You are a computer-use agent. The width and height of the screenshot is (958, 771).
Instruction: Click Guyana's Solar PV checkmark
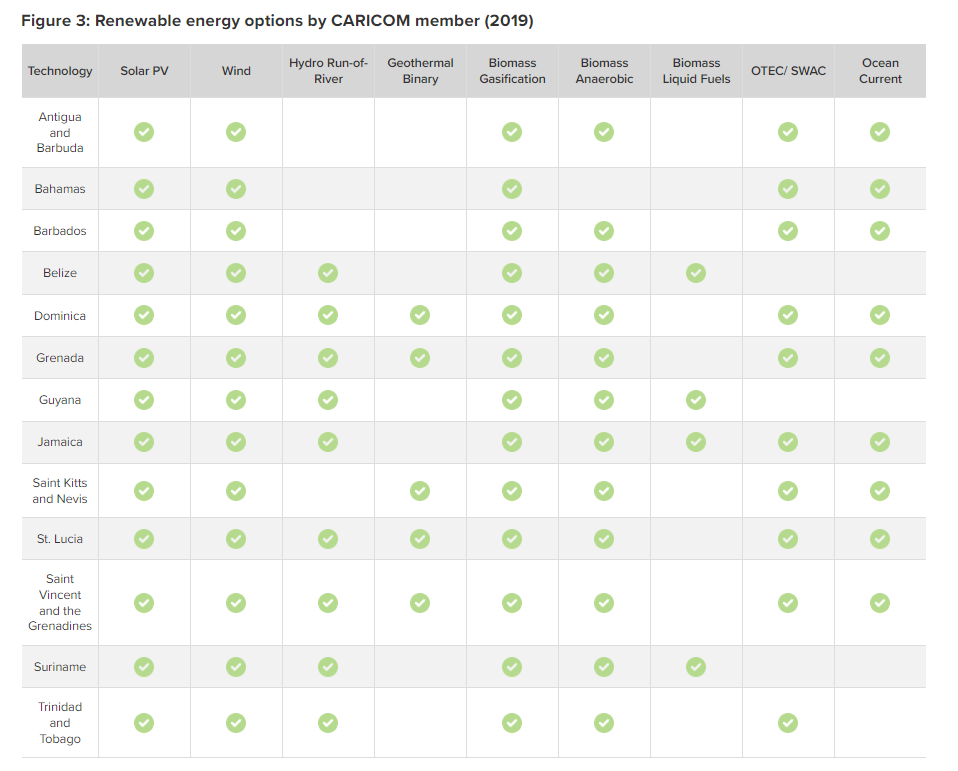[x=144, y=400]
